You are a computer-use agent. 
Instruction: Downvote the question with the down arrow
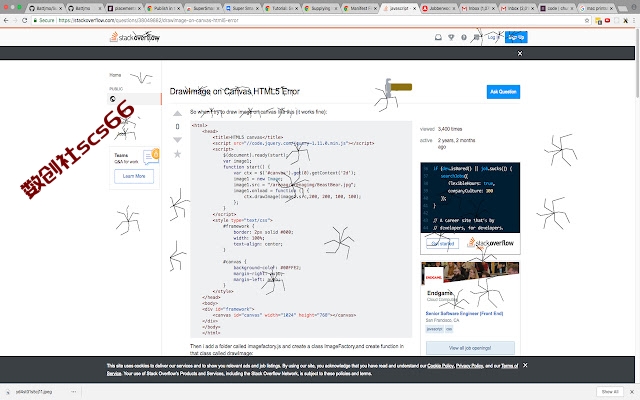coord(177,140)
